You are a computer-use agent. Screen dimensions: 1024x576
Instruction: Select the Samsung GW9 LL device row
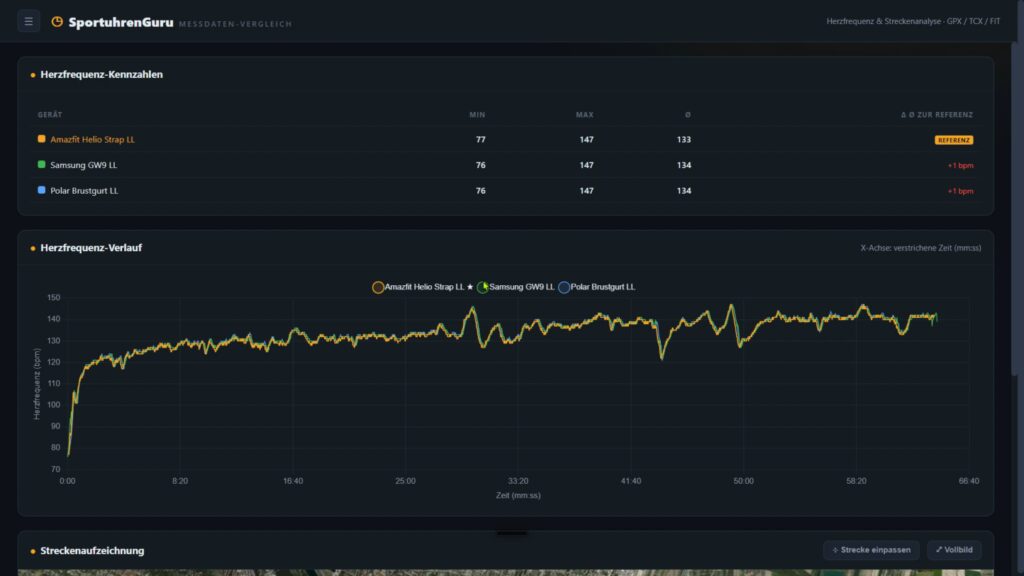[505, 165]
